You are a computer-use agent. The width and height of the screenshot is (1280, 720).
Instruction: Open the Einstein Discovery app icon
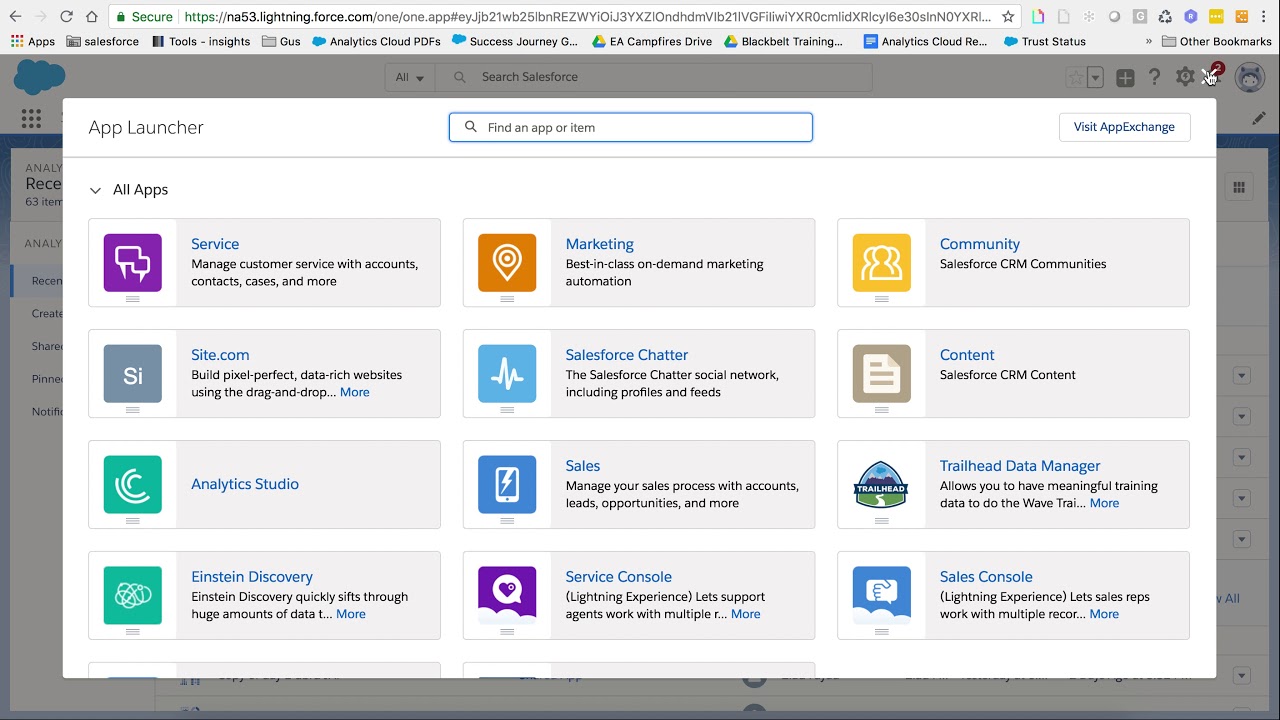click(x=133, y=596)
